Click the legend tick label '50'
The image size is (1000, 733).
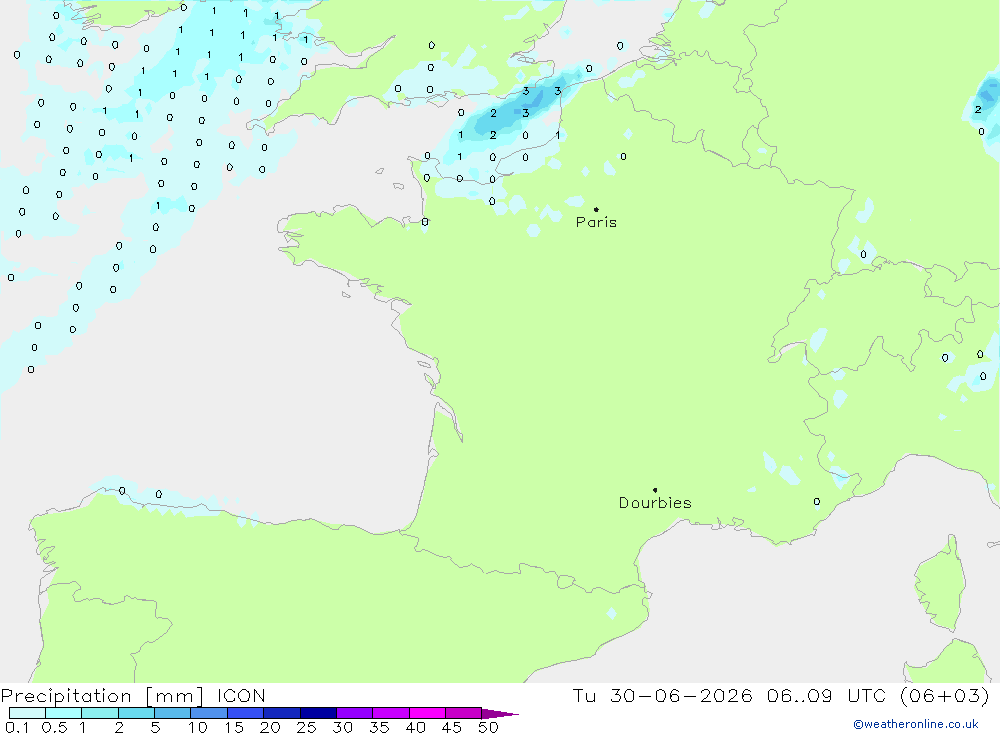pyautogui.click(x=489, y=727)
